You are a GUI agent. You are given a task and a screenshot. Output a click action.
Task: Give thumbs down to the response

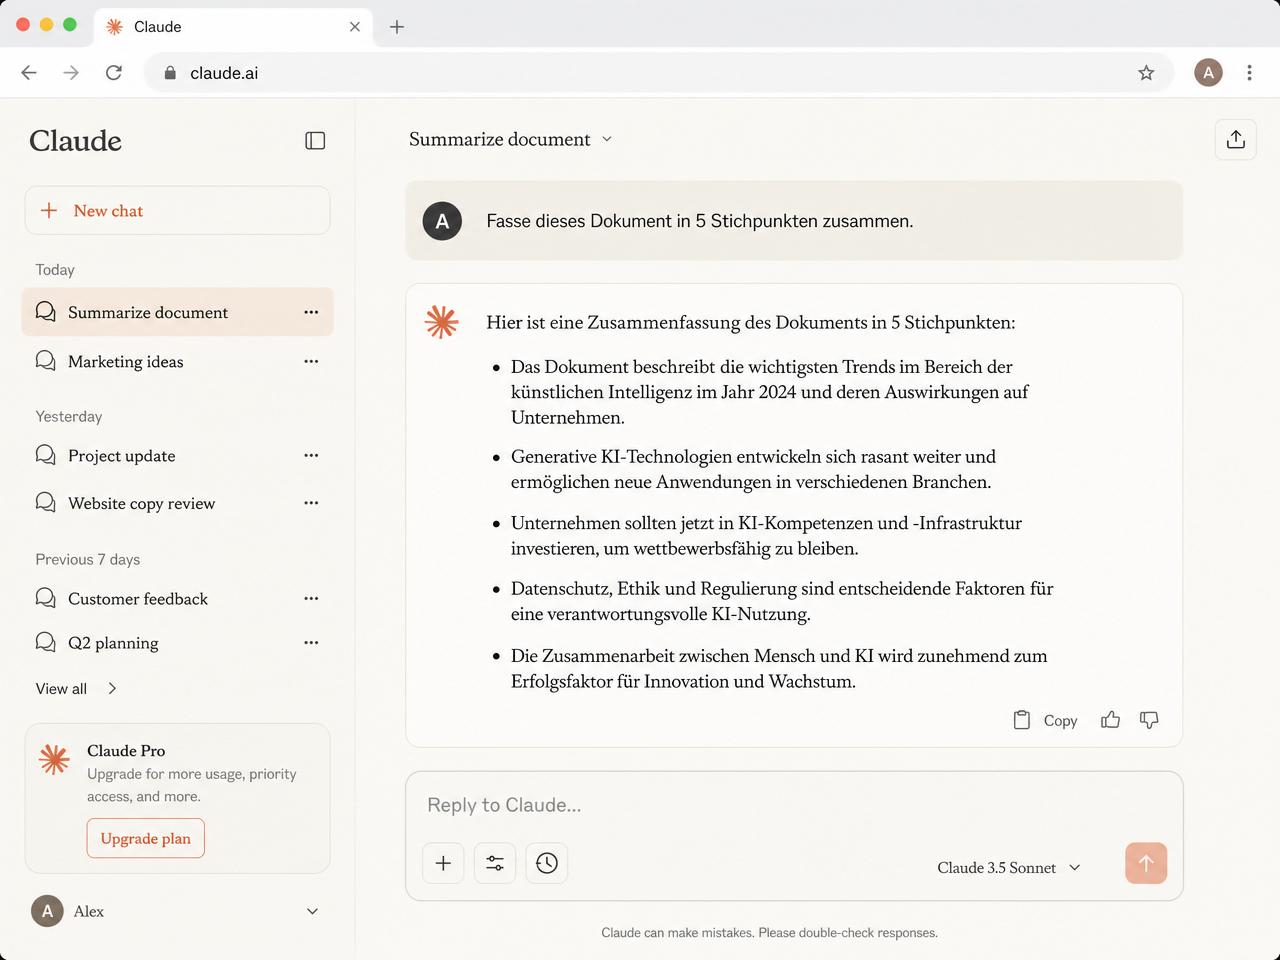(1149, 720)
